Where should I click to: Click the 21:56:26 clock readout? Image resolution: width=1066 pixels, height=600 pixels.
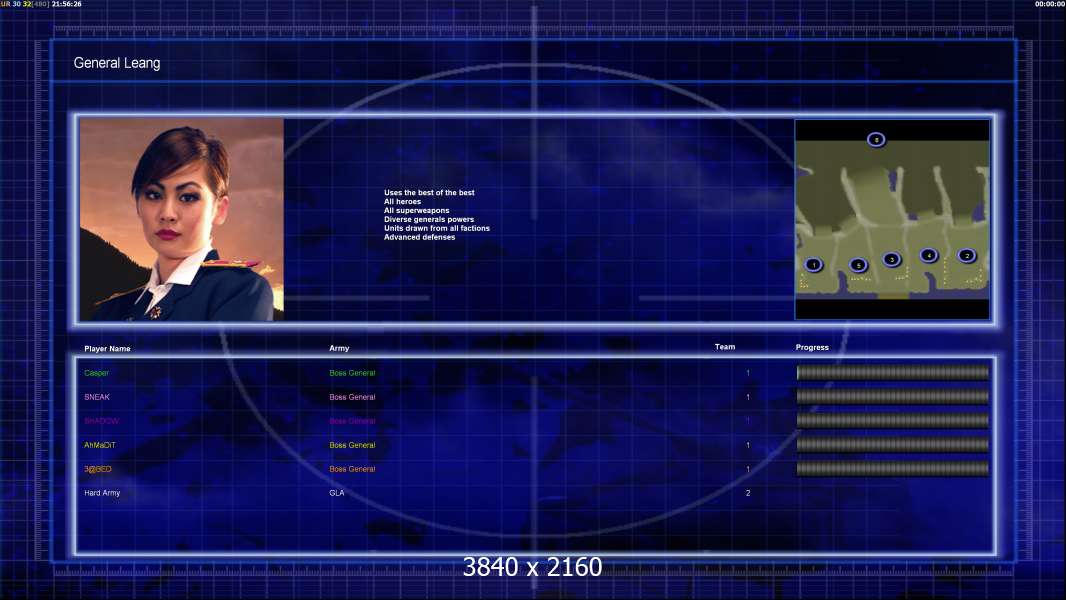tap(67, 4)
